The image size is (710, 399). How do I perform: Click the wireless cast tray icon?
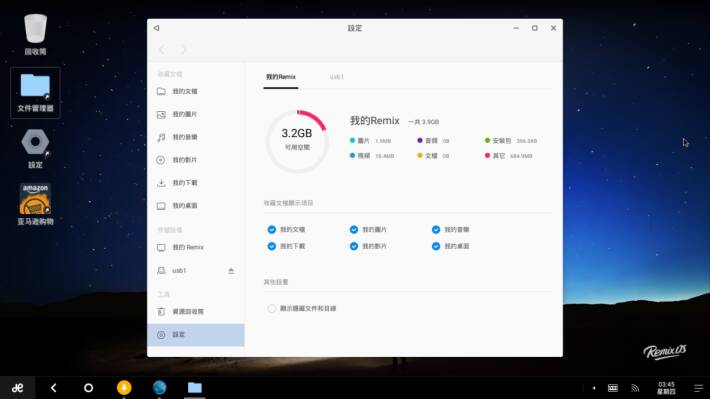635,388
